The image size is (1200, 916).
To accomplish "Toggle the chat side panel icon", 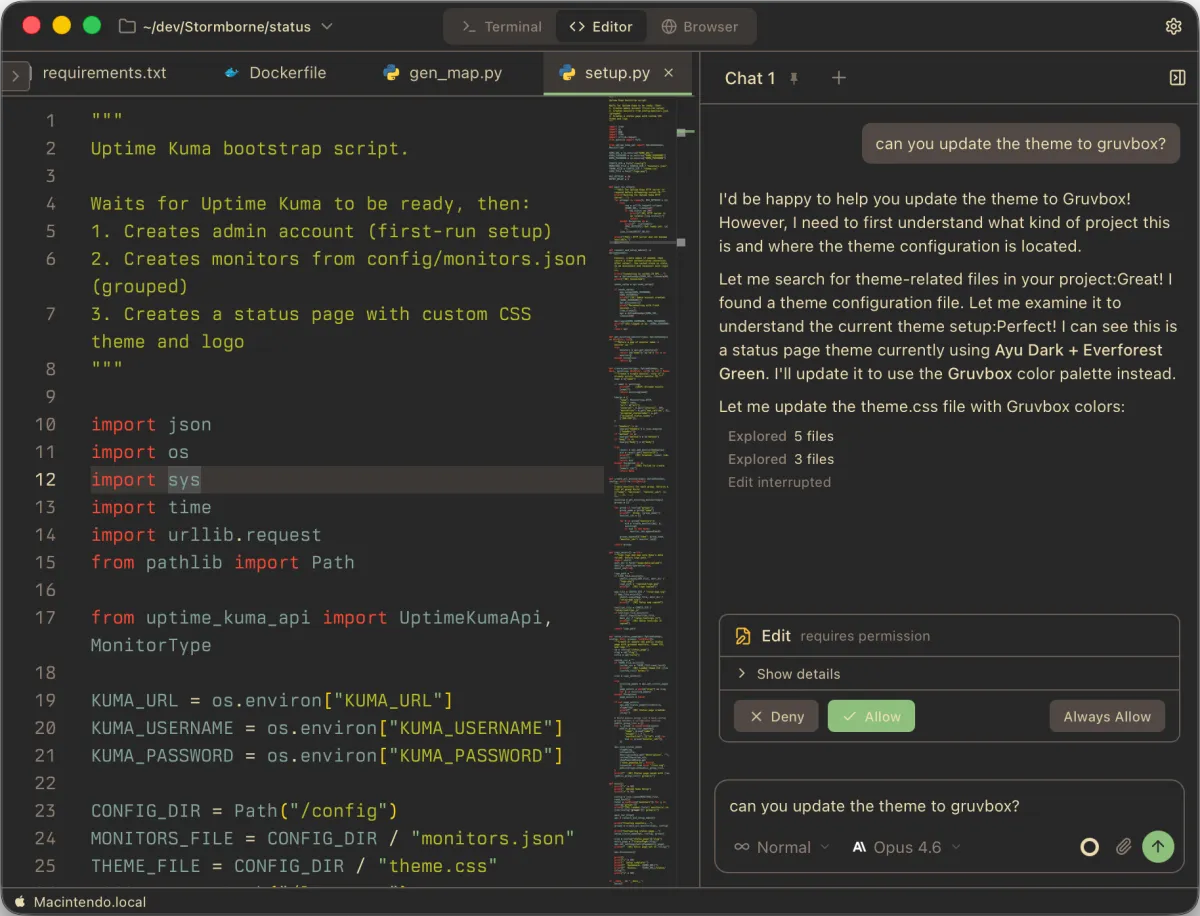I will click(x=1177, y=78).
